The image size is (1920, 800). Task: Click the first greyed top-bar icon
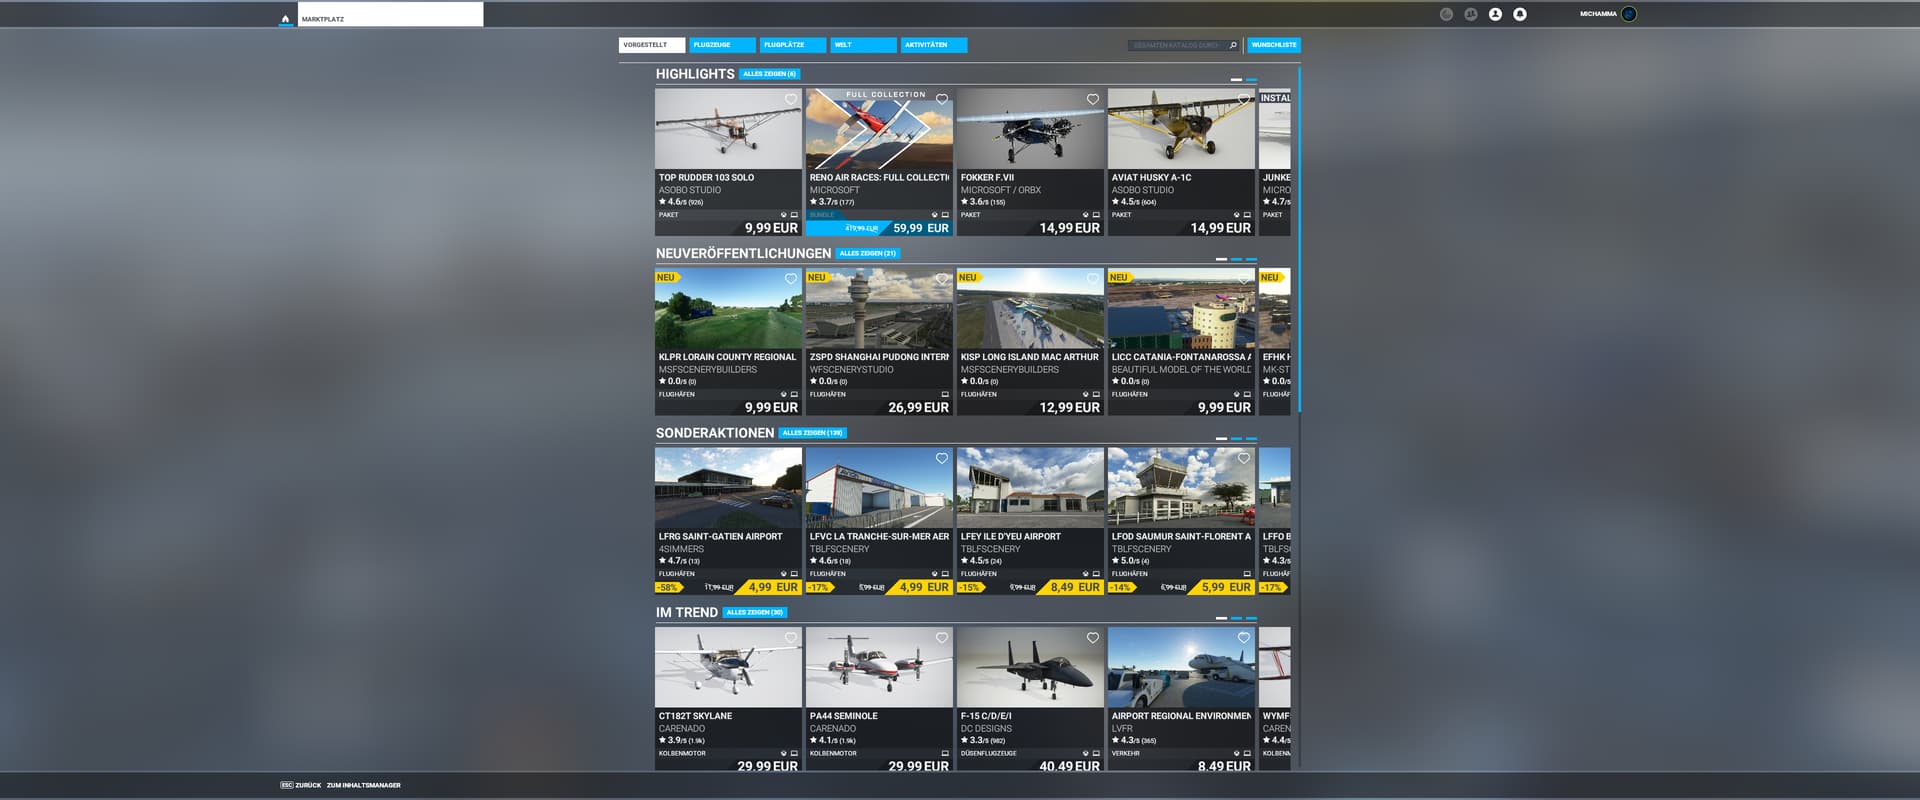1446,14
